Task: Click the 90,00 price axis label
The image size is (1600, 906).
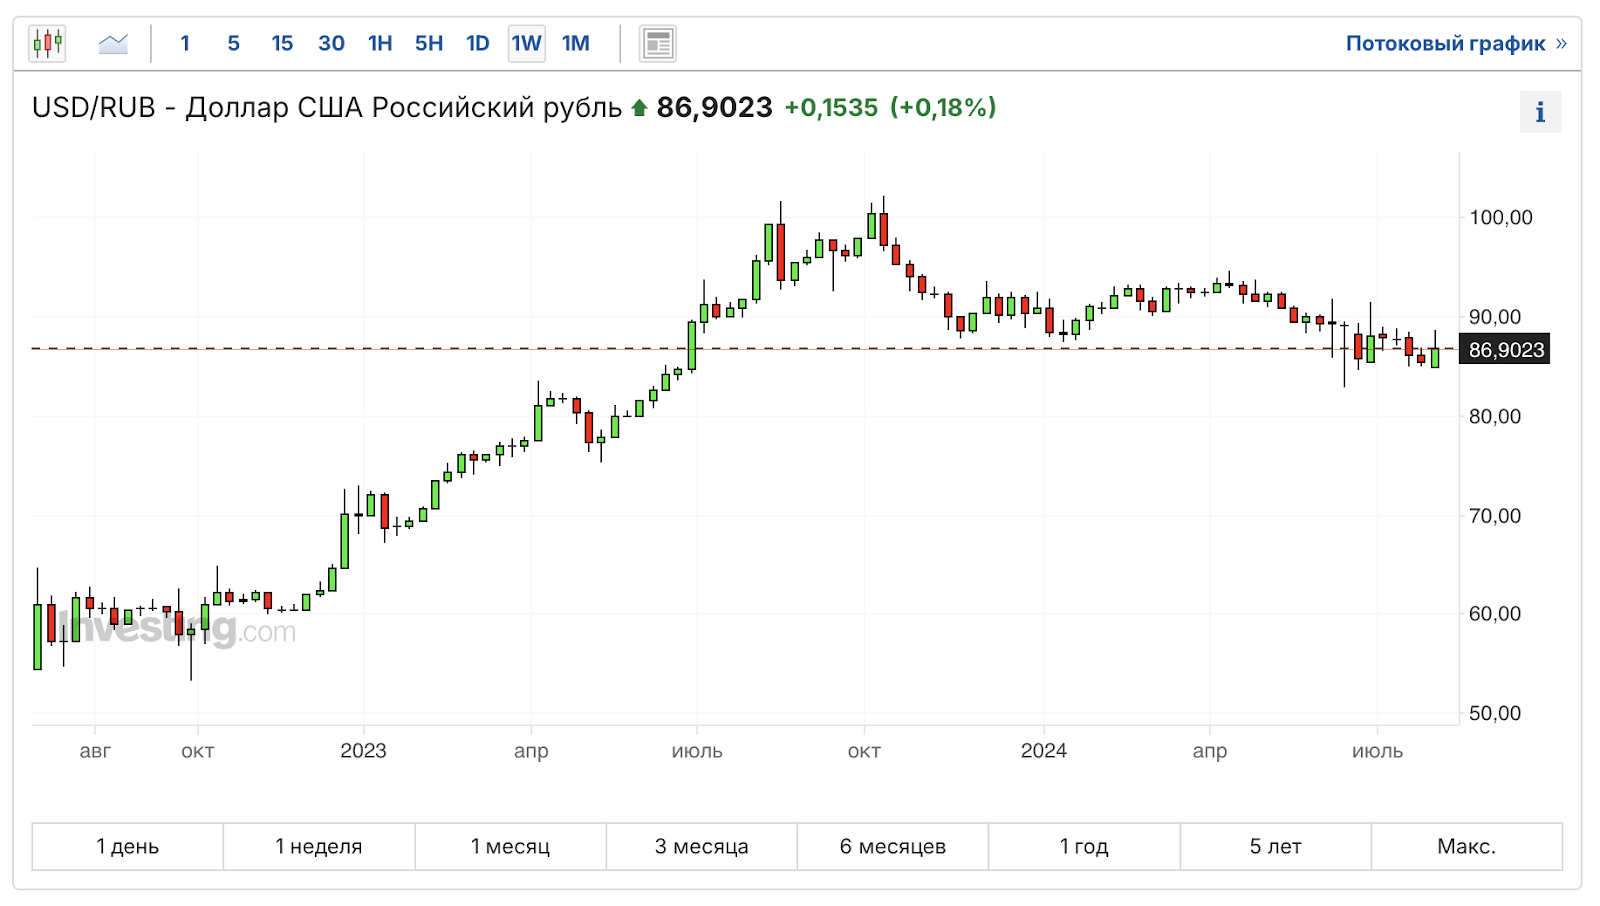Action: pos(1494,317)
